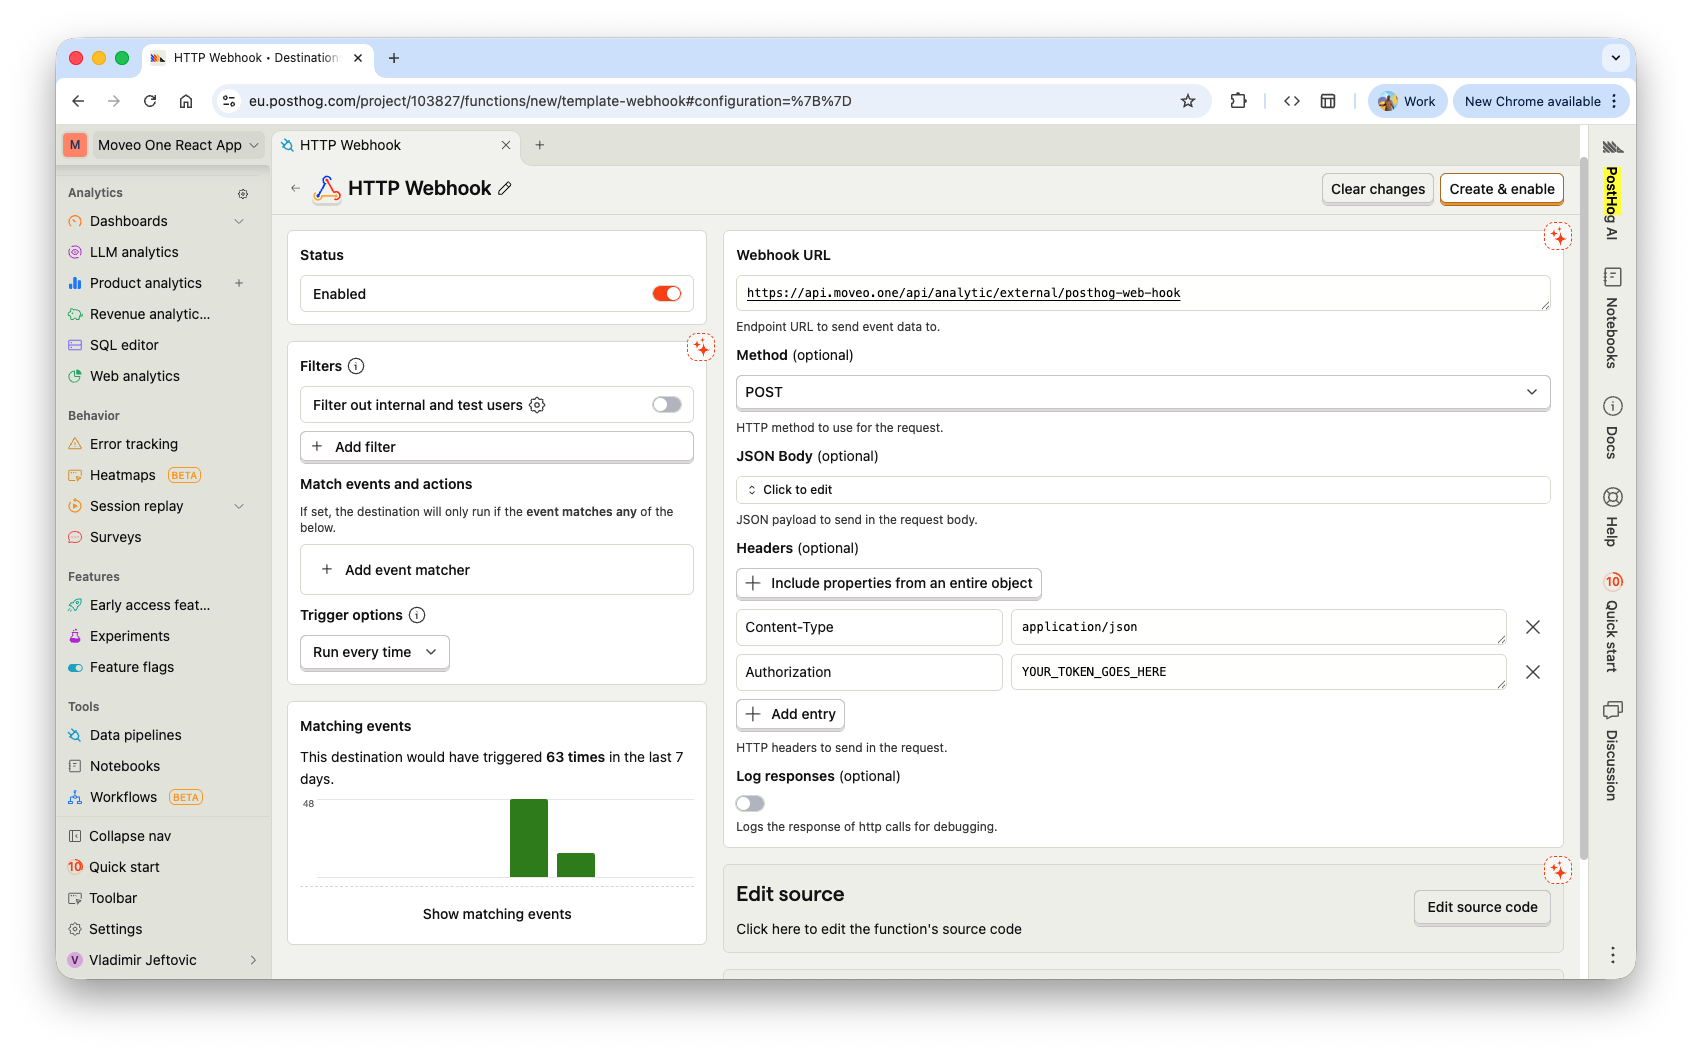Expand the Dashboards chevron
1692x1053 pixels.
239,221
